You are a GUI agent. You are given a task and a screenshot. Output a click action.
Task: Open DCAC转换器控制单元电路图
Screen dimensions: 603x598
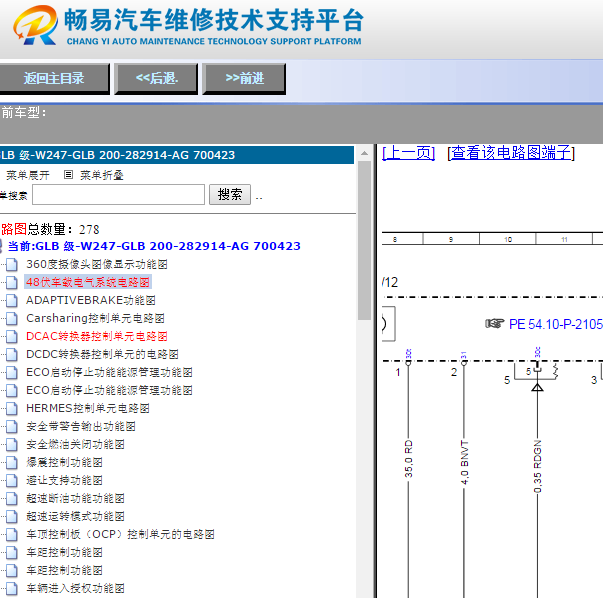pos(97,336)
